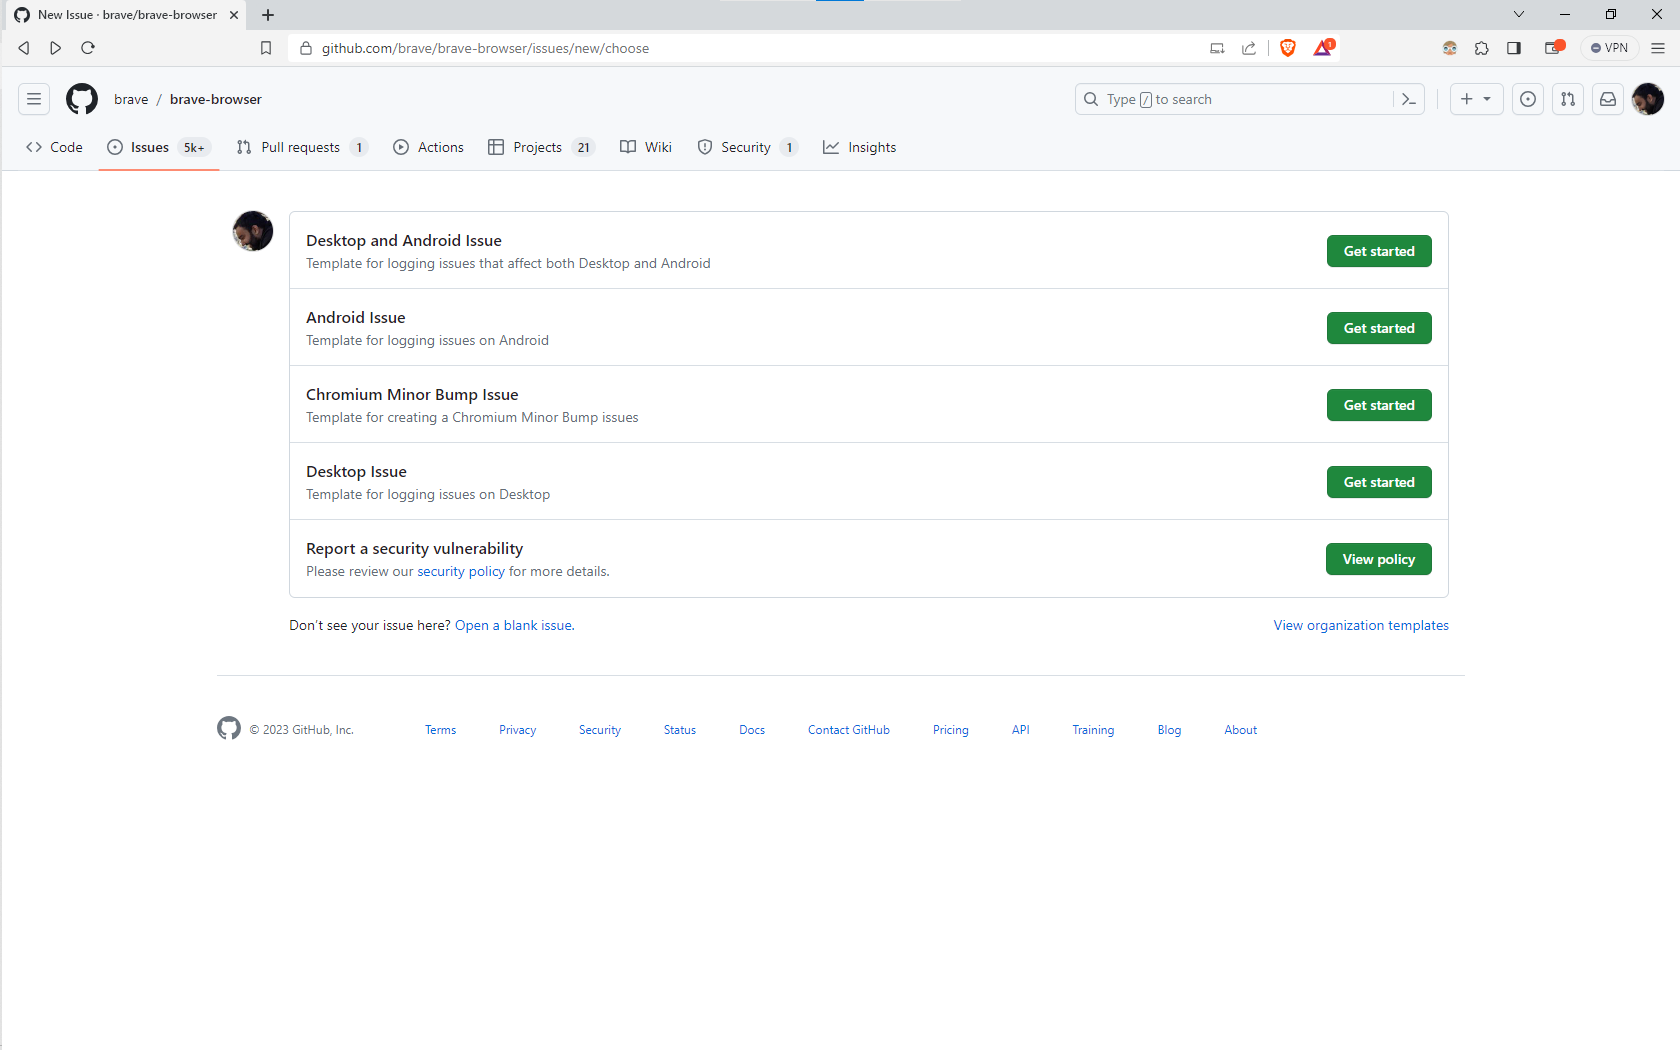View organization templates link

pos(1361,625)
